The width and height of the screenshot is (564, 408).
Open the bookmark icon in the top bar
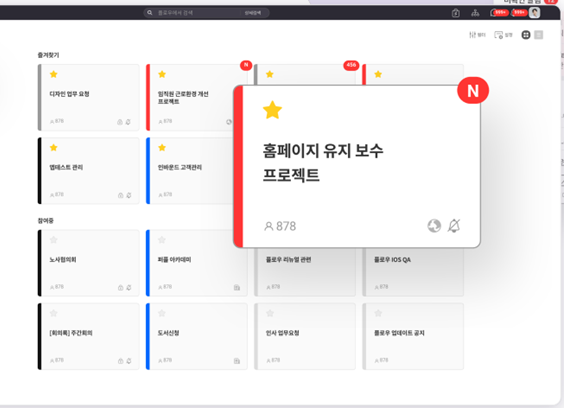click(455, 13)
